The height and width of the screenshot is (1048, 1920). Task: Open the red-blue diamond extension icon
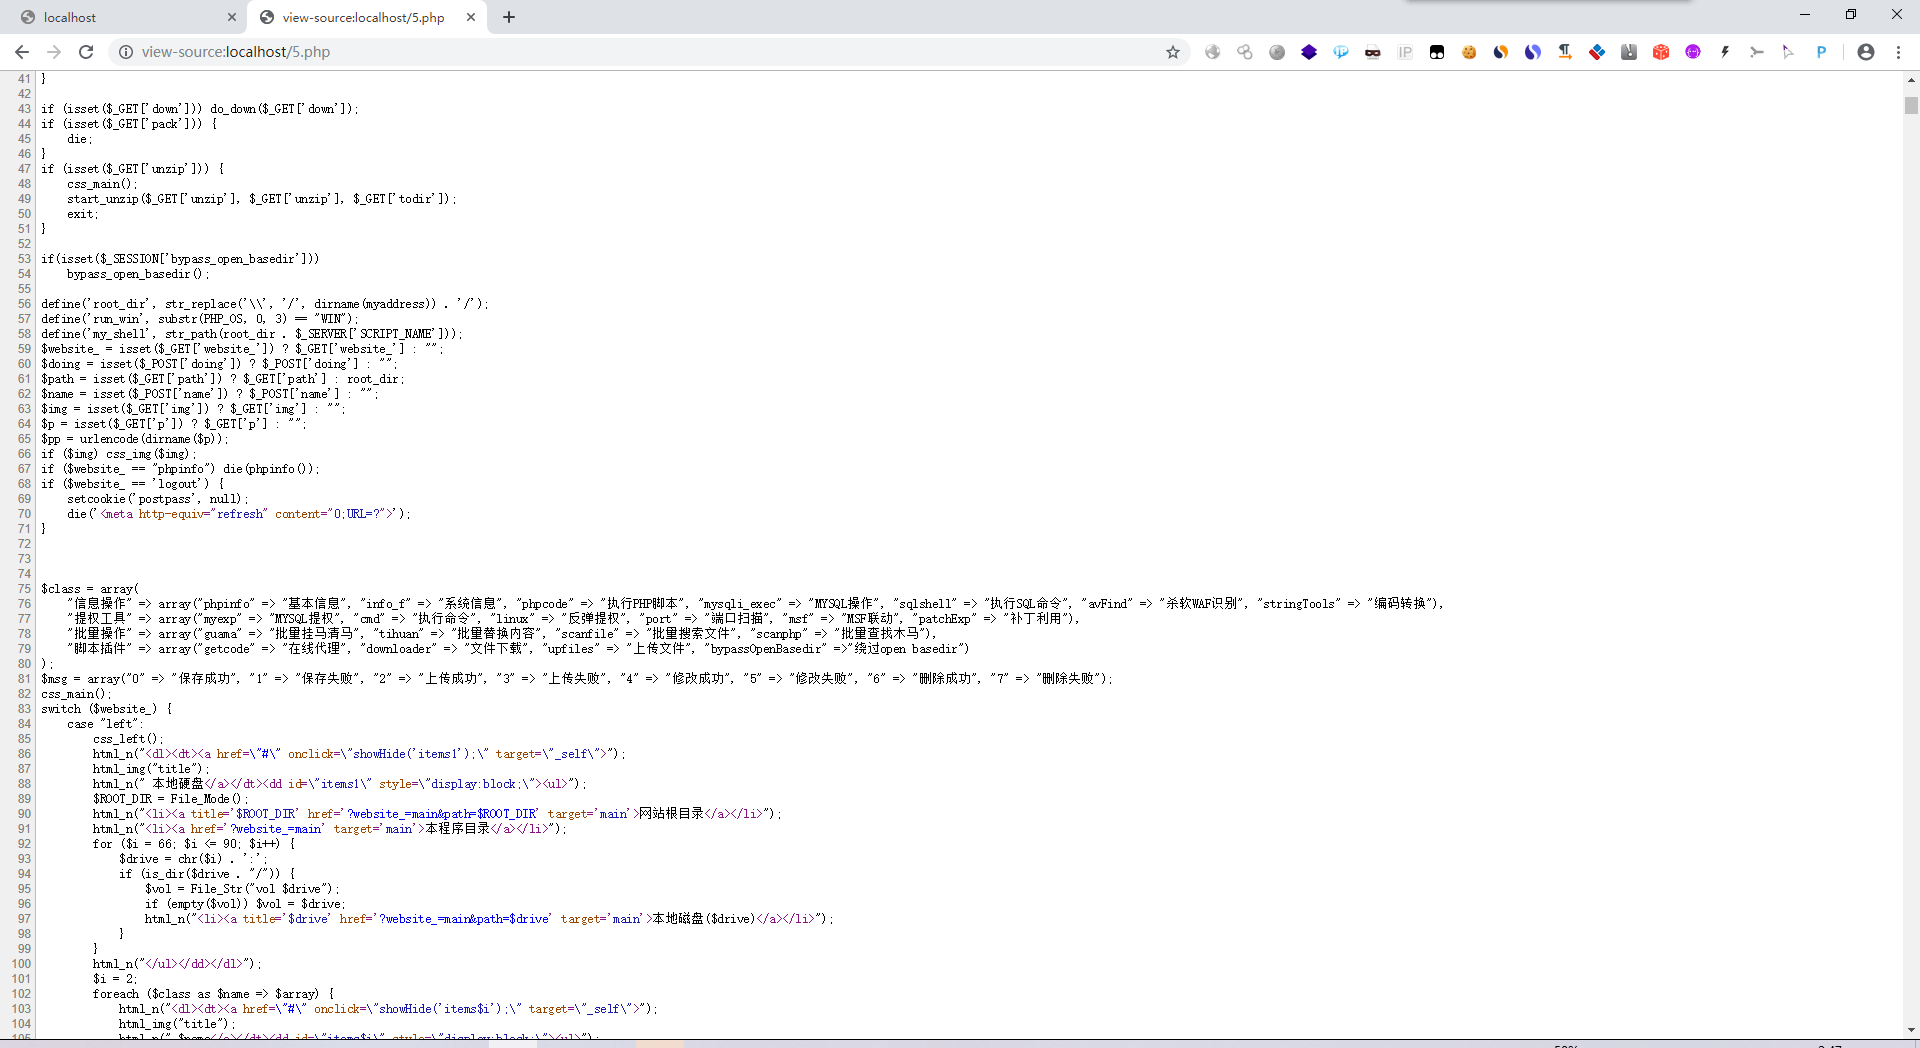coord(1597,52)
